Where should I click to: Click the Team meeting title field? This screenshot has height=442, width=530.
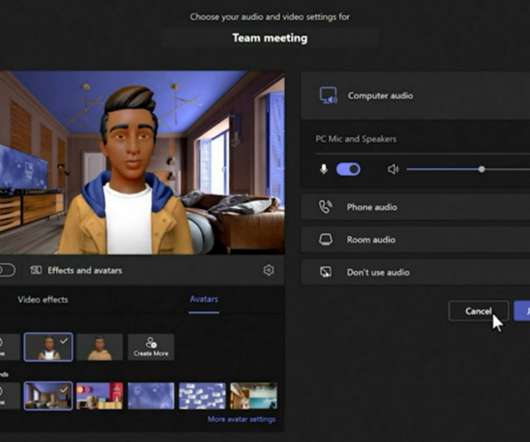270,38
